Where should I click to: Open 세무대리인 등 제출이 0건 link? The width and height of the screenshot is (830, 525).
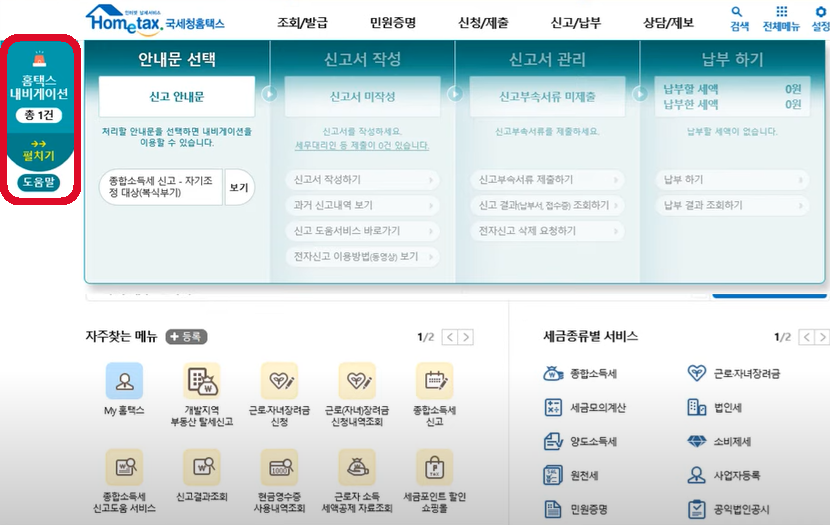(x=362, y=146)
